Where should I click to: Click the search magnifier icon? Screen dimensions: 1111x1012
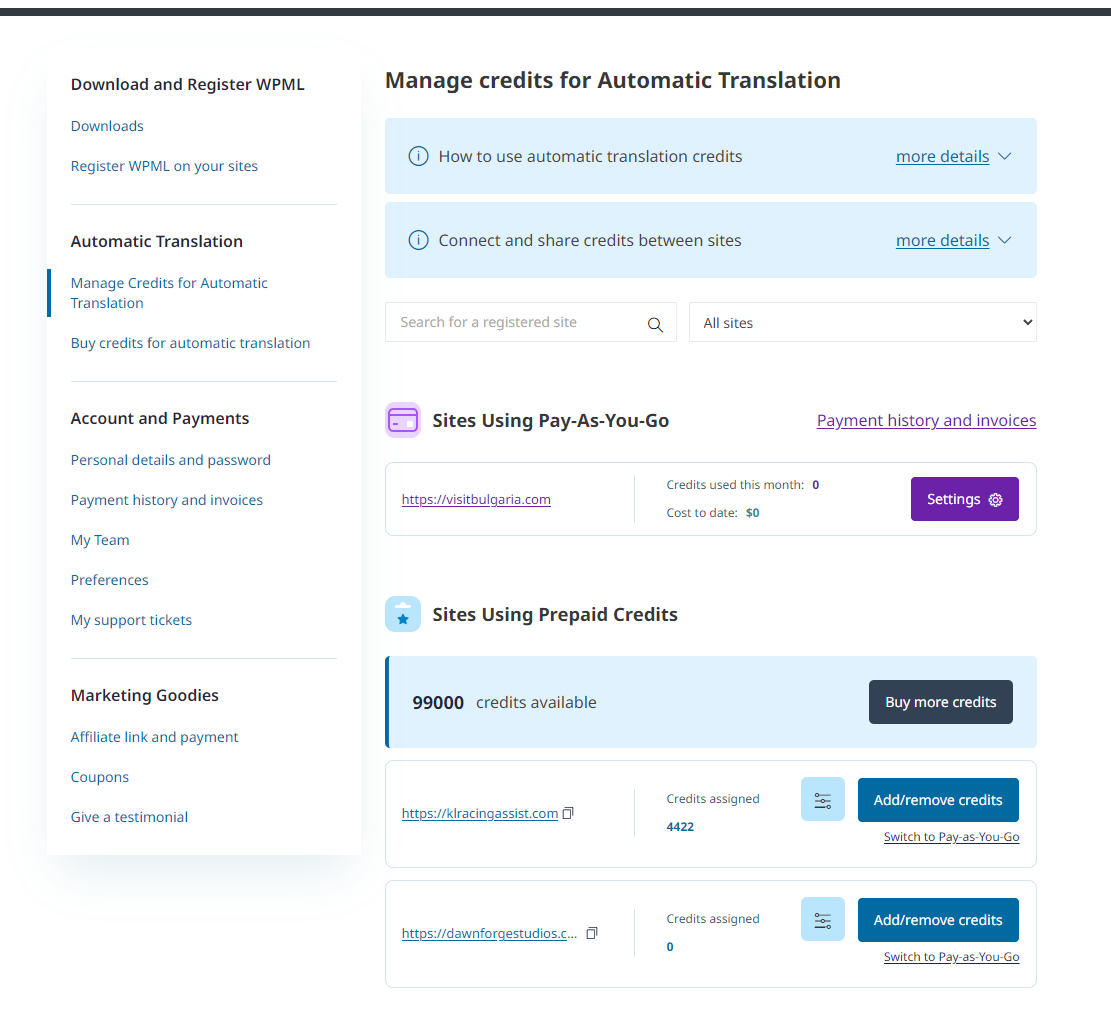pyautogui.click(x=655, y=324)
